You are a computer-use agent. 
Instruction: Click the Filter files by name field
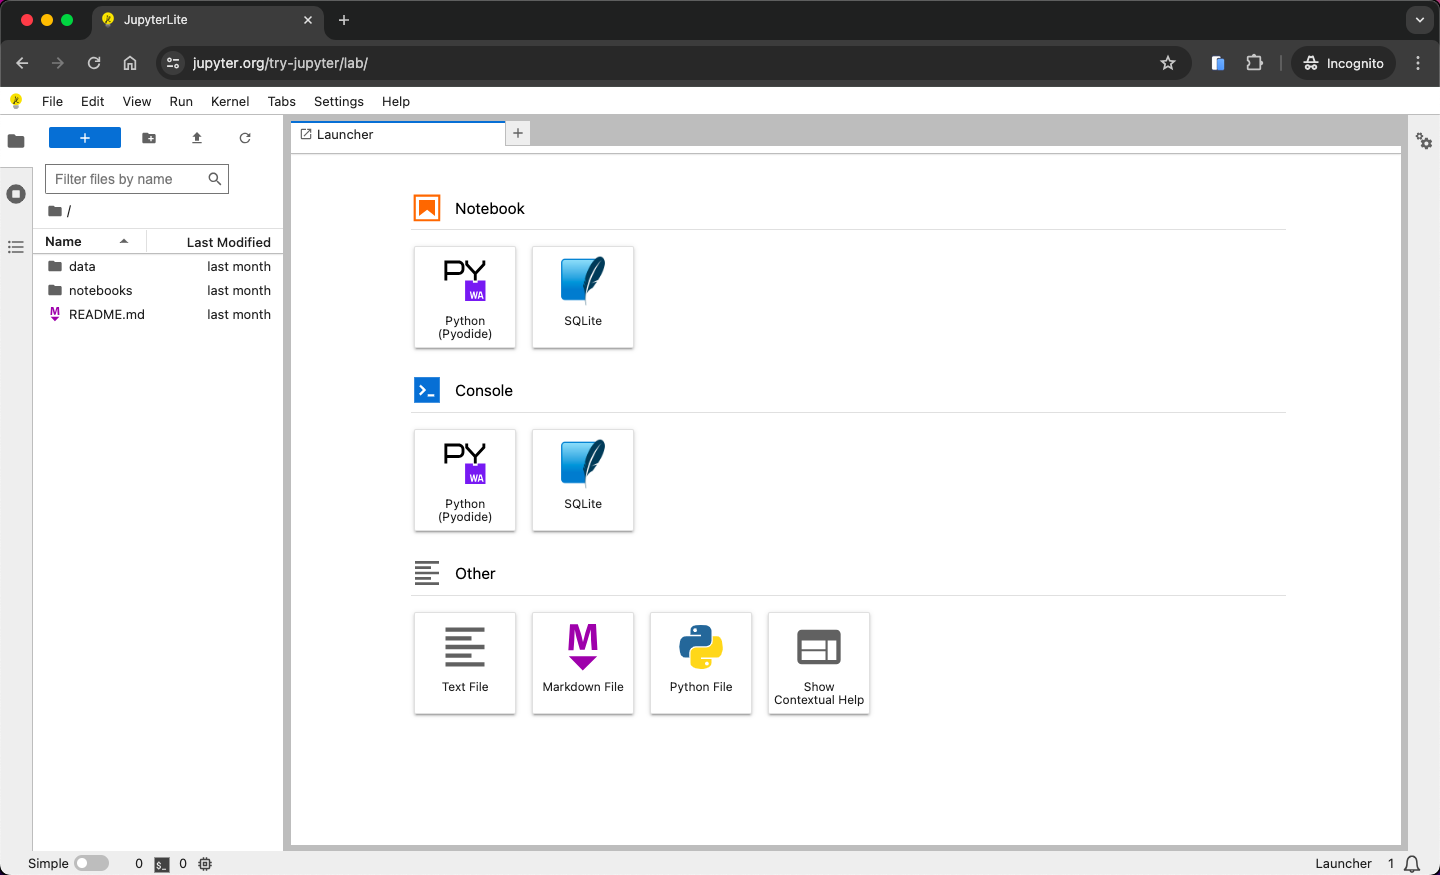point(137,179)
